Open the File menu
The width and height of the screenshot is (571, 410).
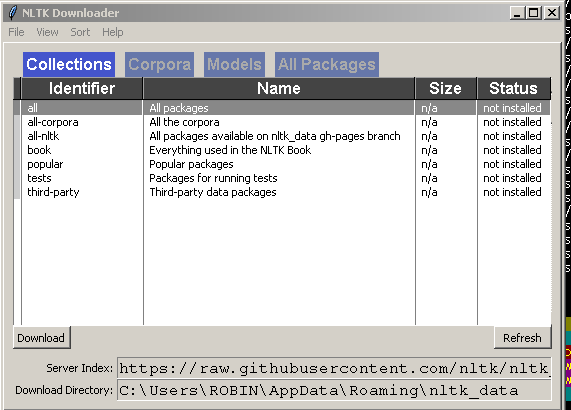point(16,32)
